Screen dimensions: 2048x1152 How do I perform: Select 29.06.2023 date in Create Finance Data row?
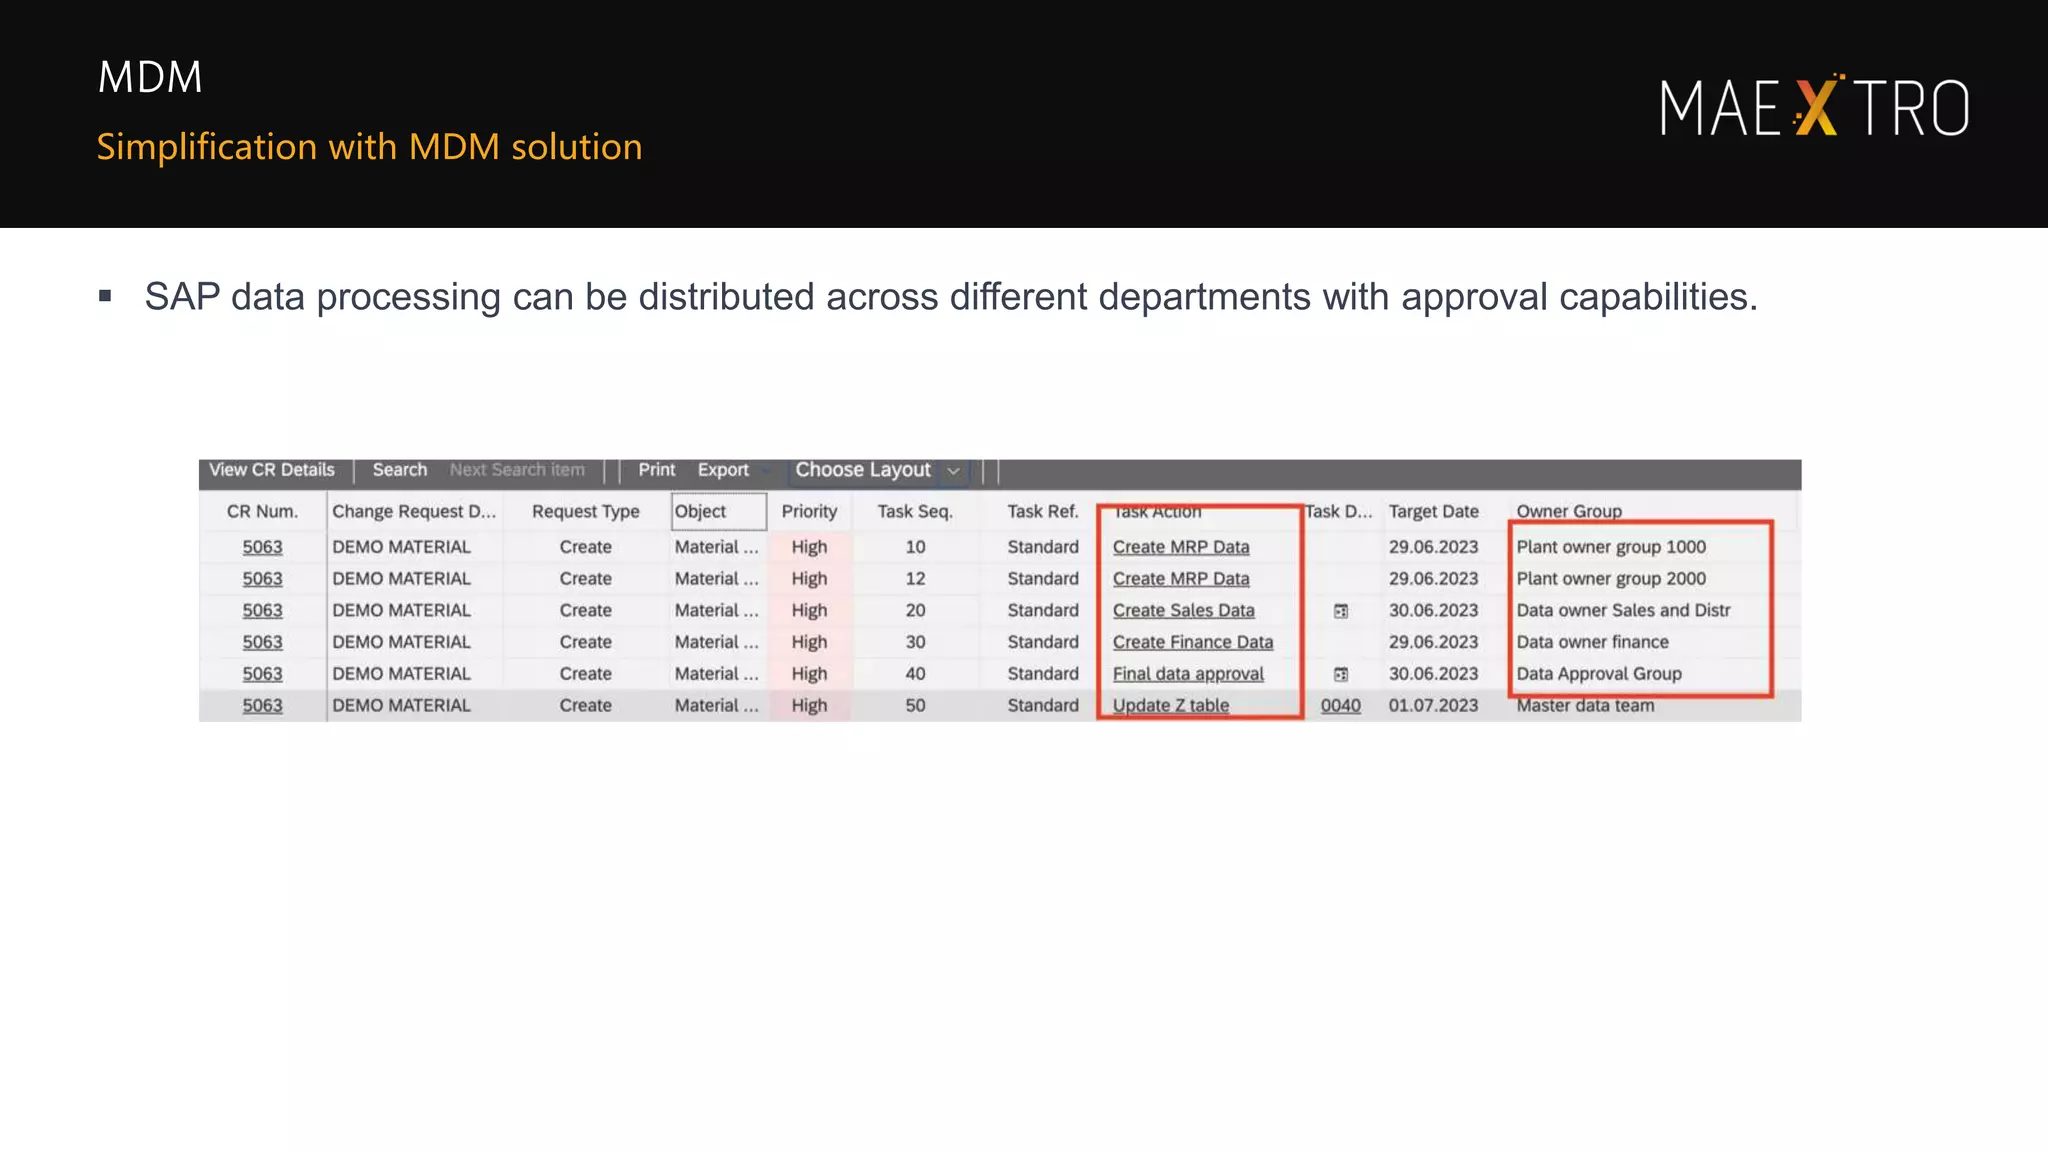1433,642
